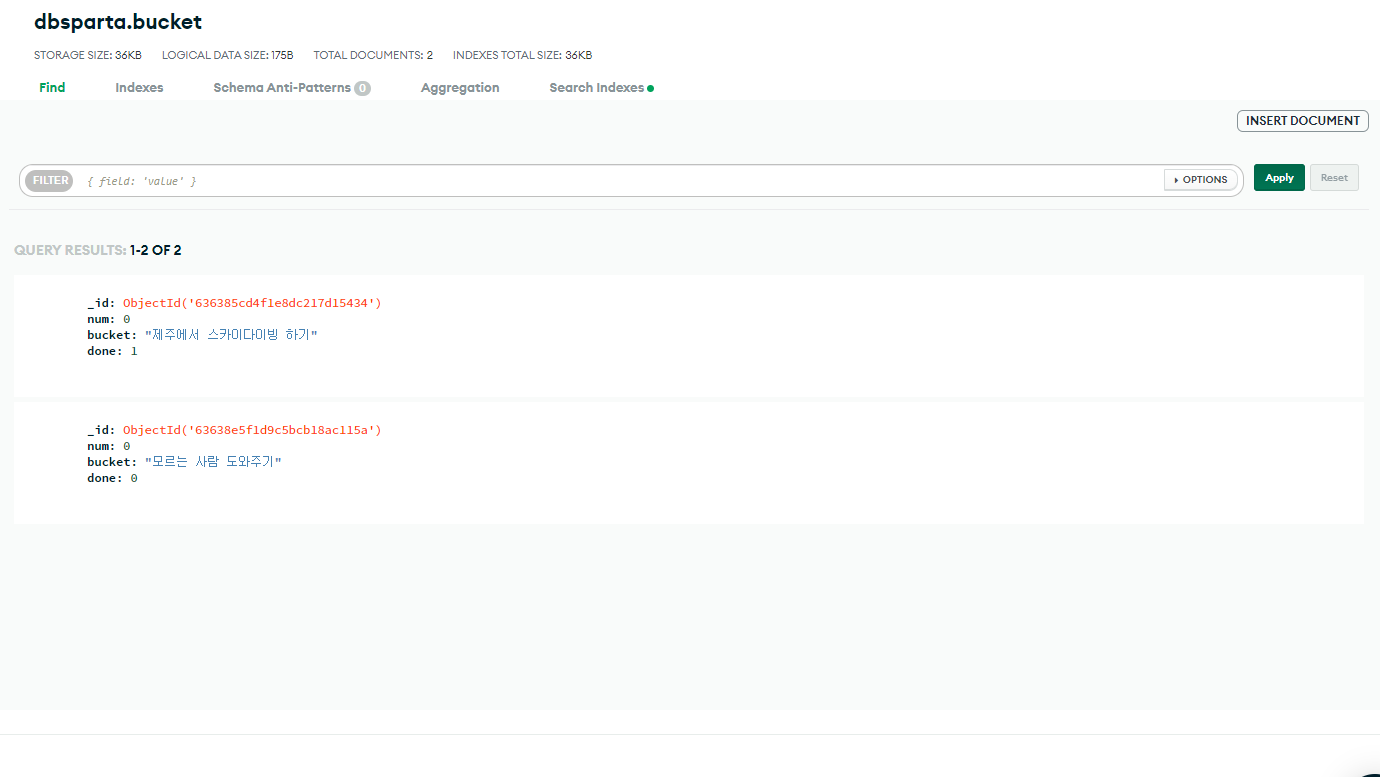Click the LOGICAL DATA SIZE: 175B stat
The width and height of the screenshot is (1380, 777).
228,55
